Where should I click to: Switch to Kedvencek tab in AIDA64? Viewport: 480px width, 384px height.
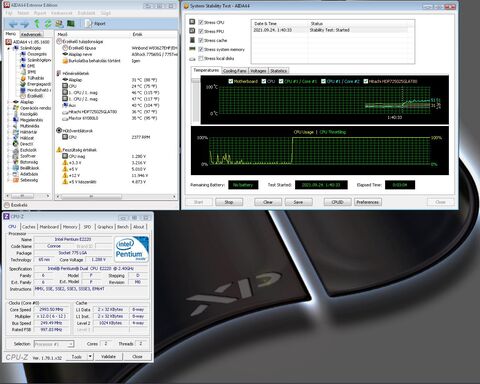pos(31,35)
